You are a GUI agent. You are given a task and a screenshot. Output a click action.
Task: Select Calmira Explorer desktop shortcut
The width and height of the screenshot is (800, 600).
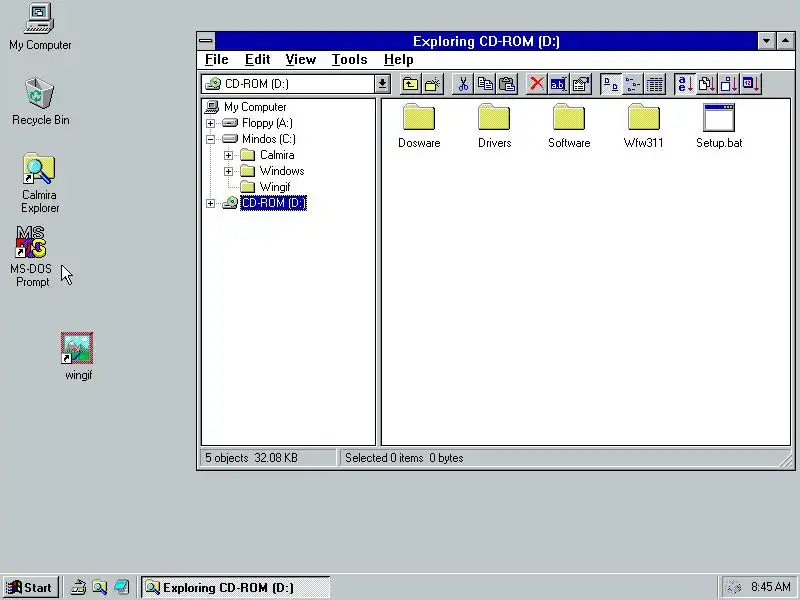tap(40, 183)
